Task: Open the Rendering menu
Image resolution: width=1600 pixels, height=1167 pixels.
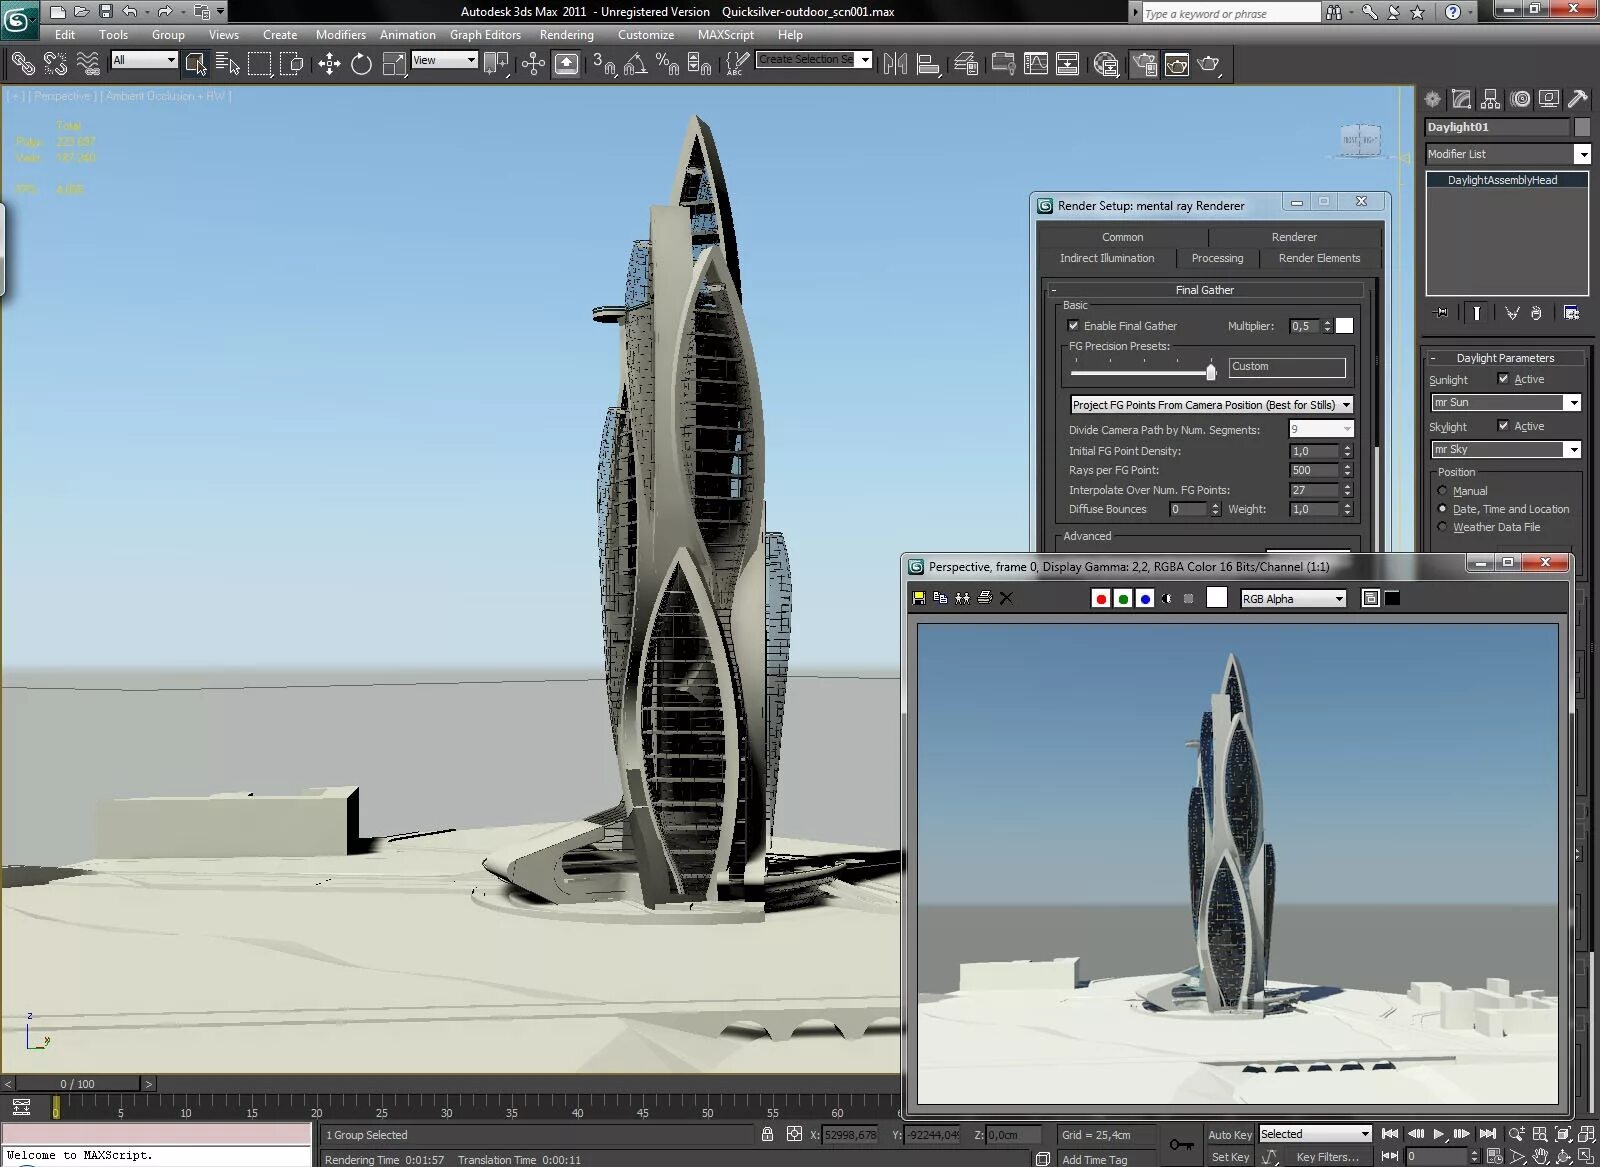Action: coord(566,34)
